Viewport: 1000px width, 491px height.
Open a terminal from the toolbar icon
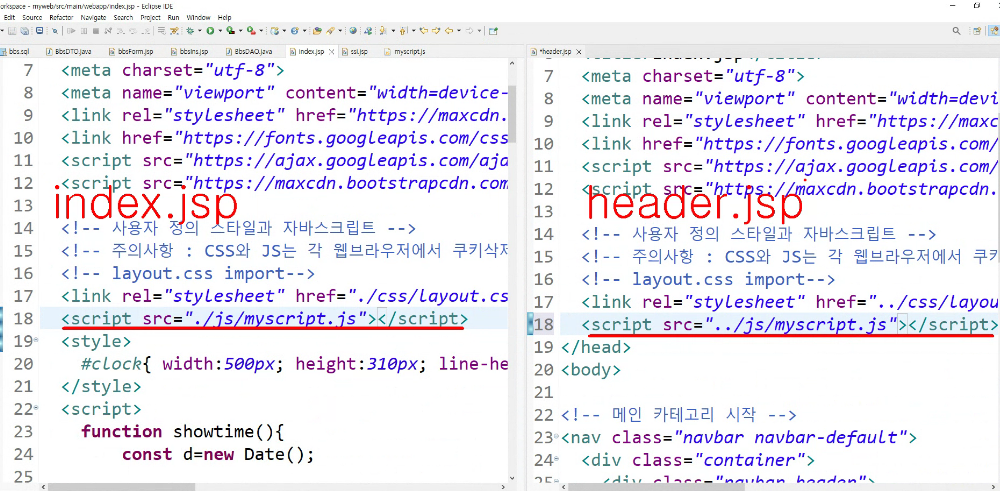(40, 30)
